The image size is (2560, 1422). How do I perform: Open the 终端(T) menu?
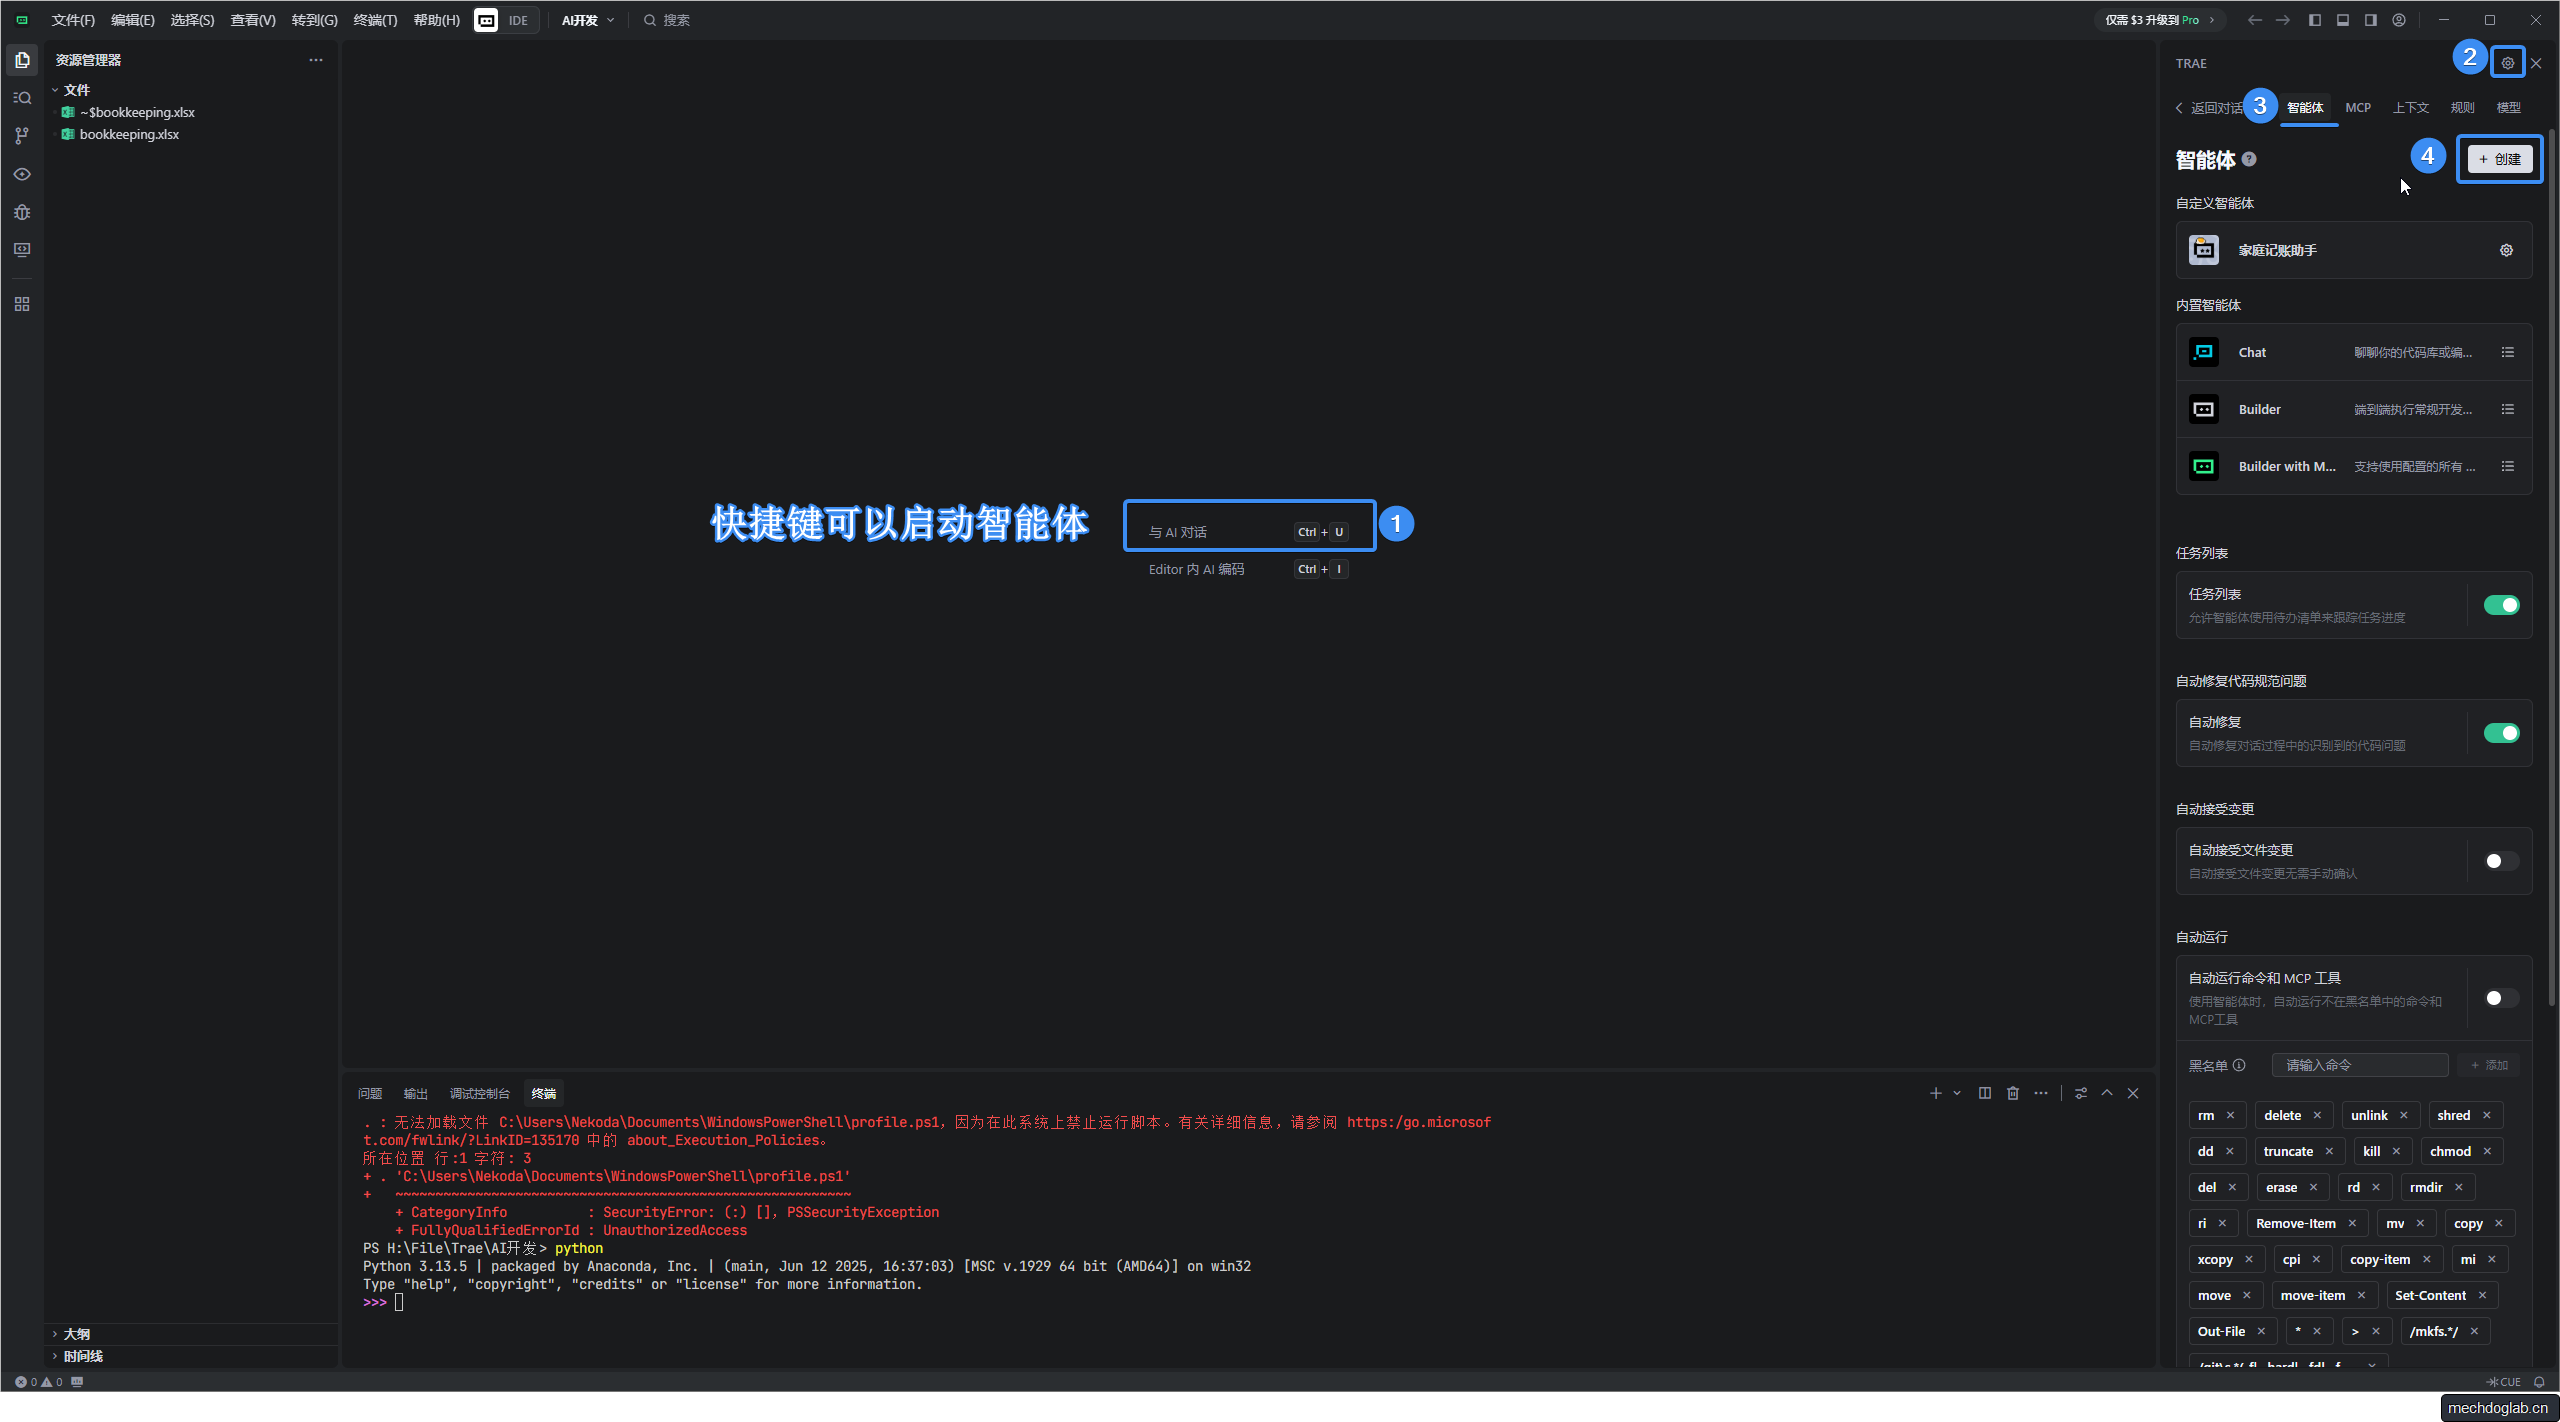pos(375,20)
